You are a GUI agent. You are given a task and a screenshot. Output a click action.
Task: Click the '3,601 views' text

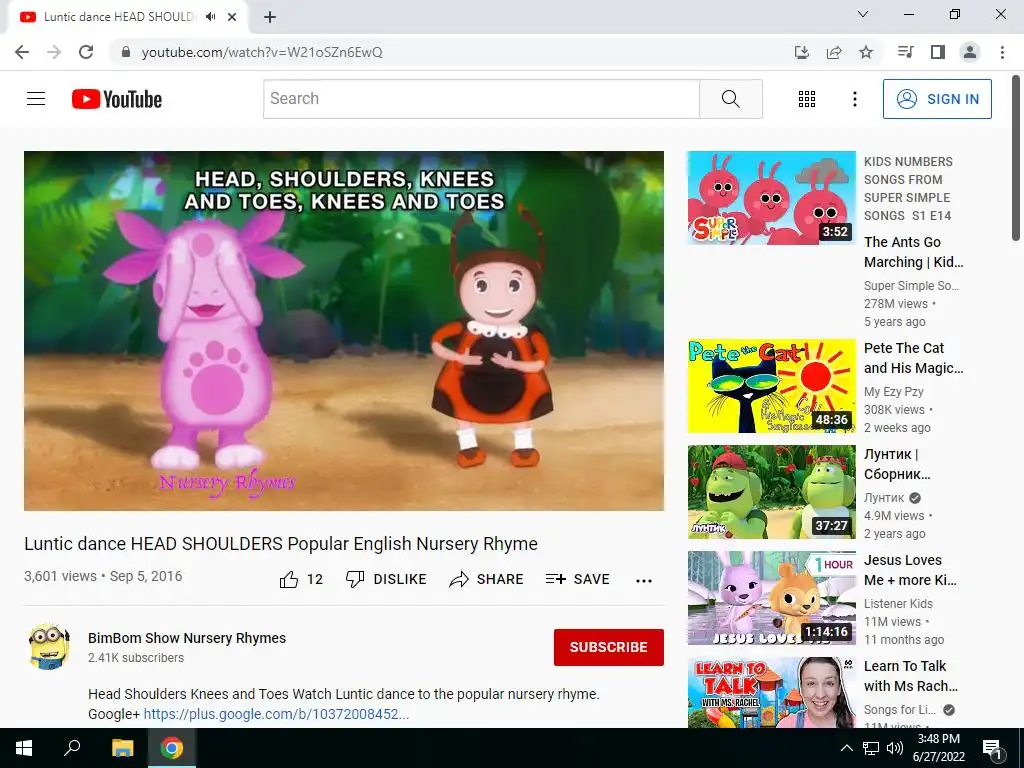point(60,576)
